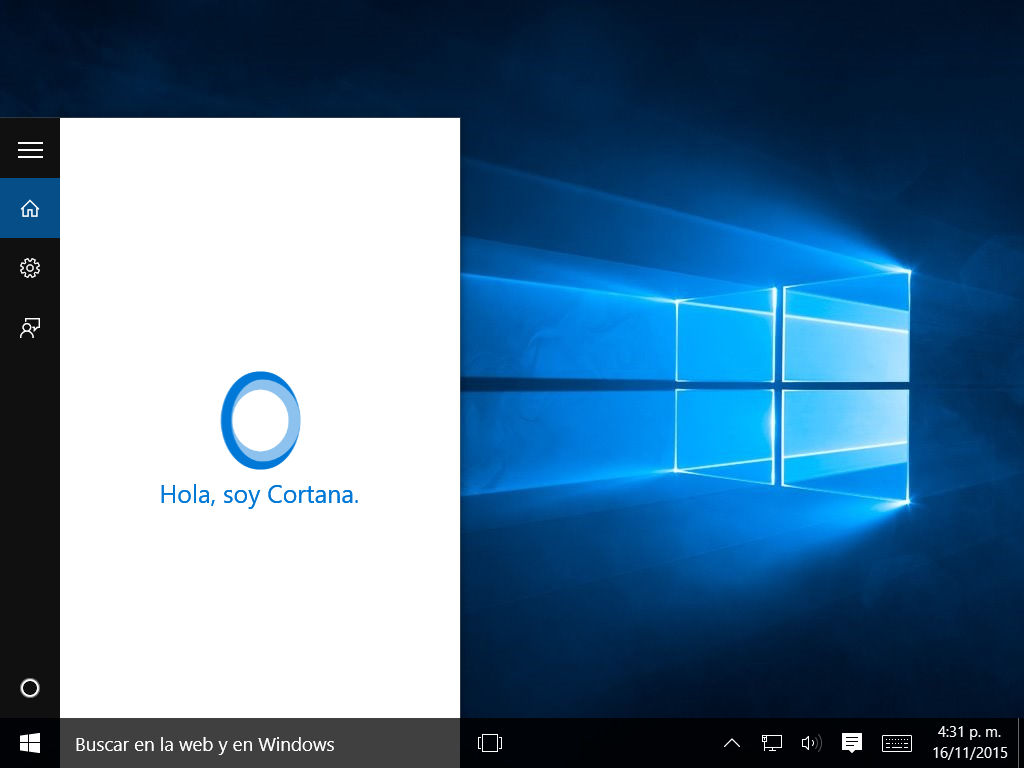Click the Show desktop sliver at taskbar end

(1020, 743)
